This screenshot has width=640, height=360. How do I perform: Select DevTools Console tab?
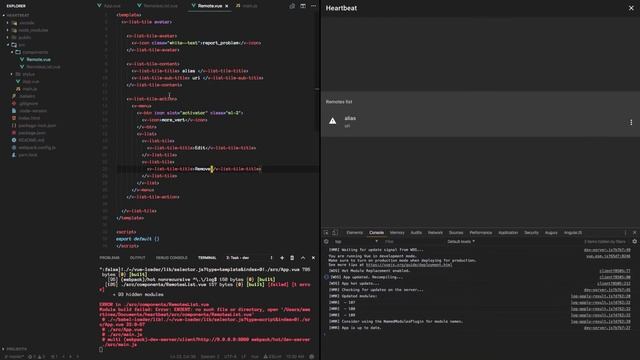(376, 233)
